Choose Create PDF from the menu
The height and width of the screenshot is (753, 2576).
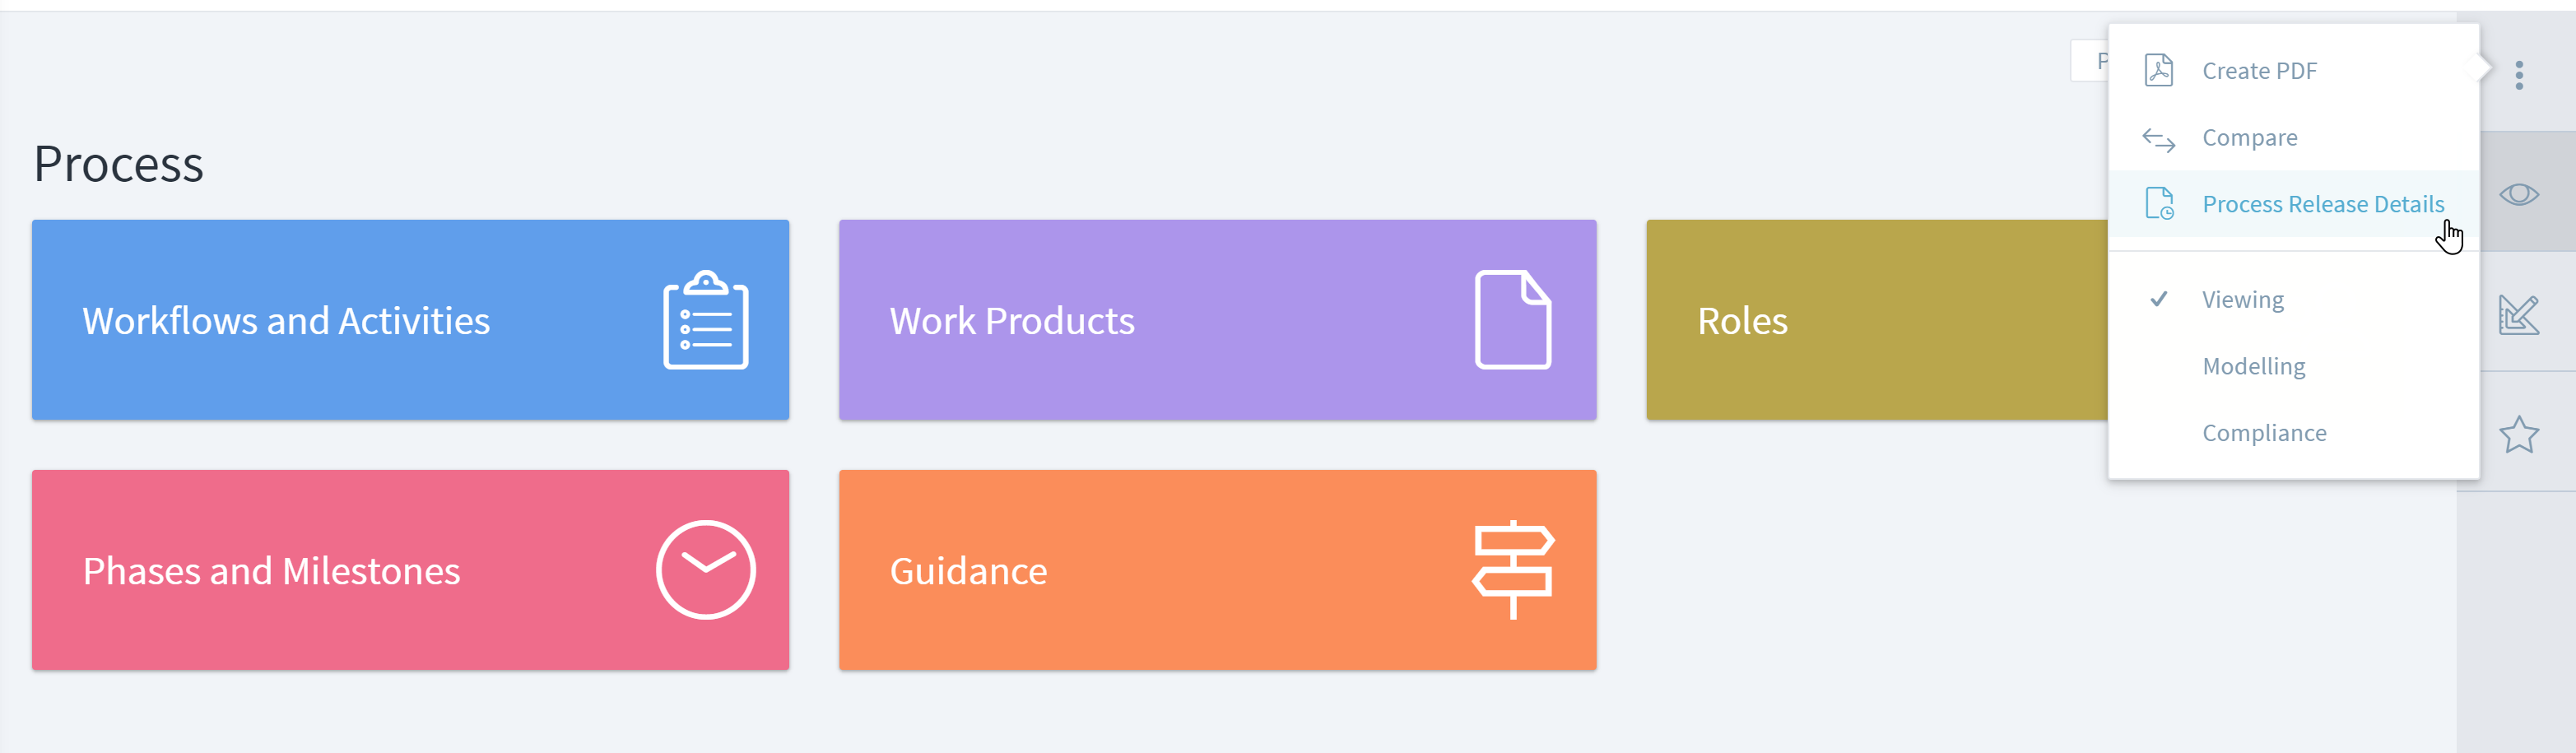click(2259, 71)
